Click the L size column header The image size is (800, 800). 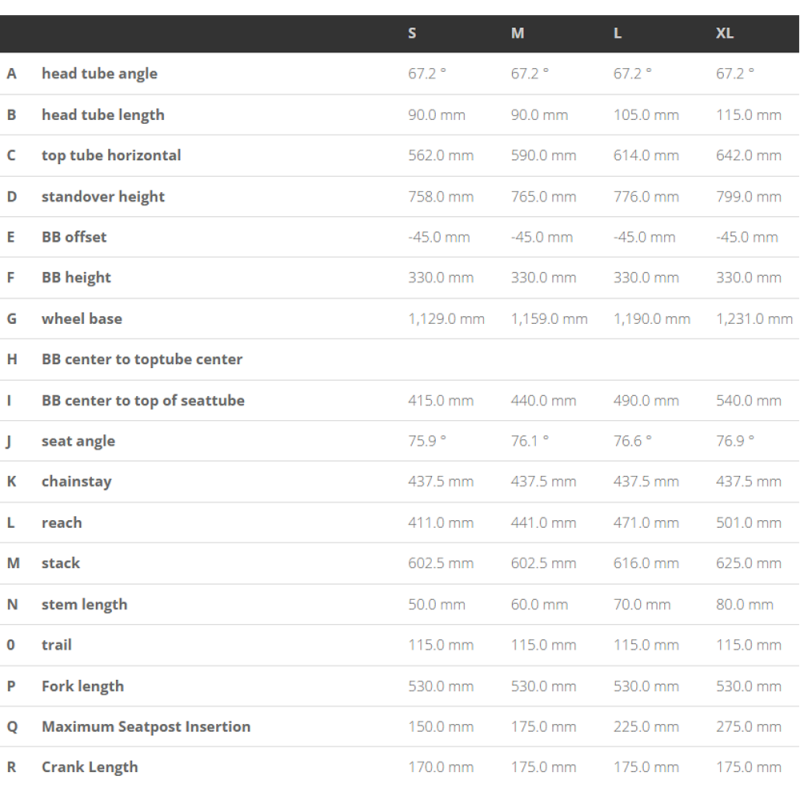(x=618, y=33)
